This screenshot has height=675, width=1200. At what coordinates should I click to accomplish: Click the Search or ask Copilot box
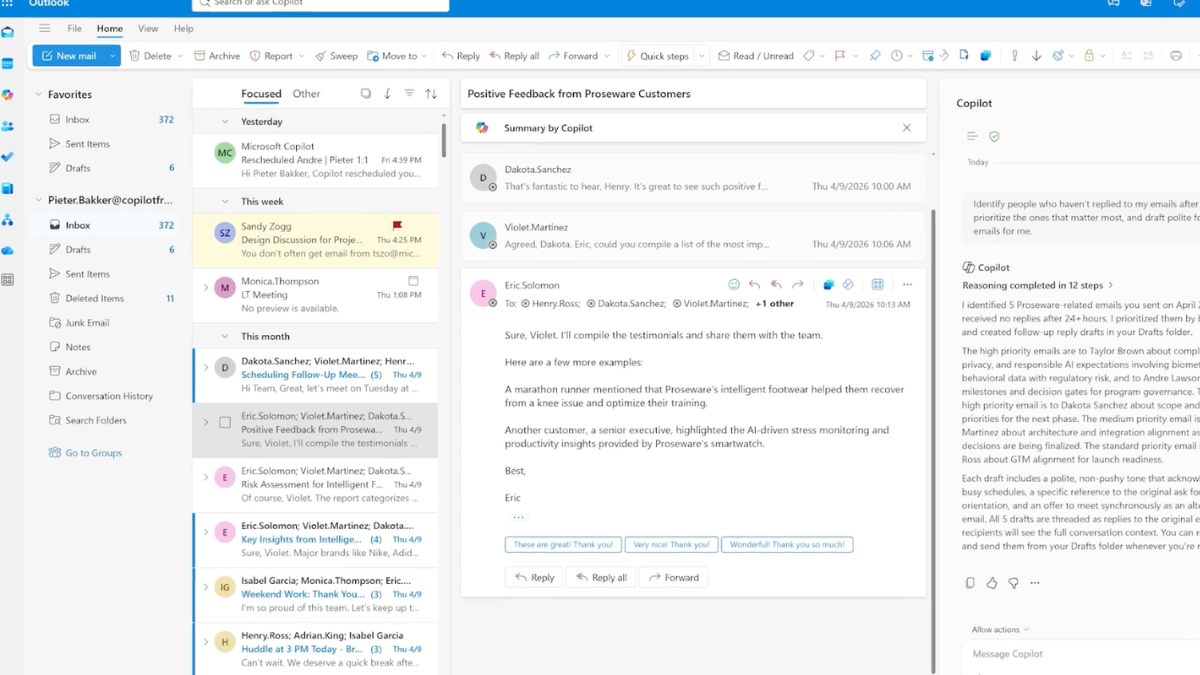[x=320, y=4]
